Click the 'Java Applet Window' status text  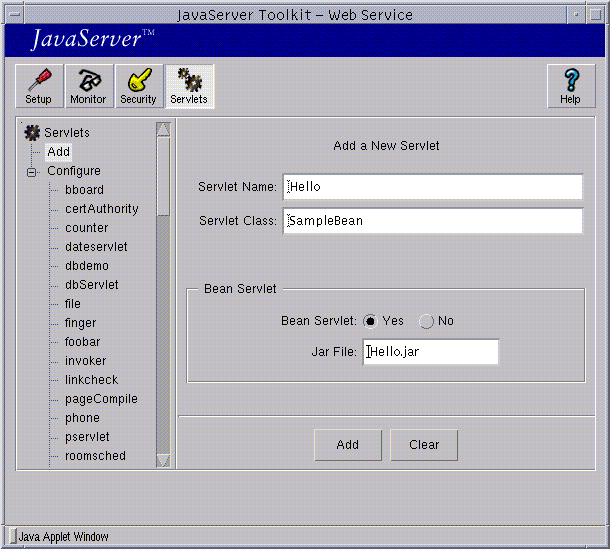tap(63, 537)
